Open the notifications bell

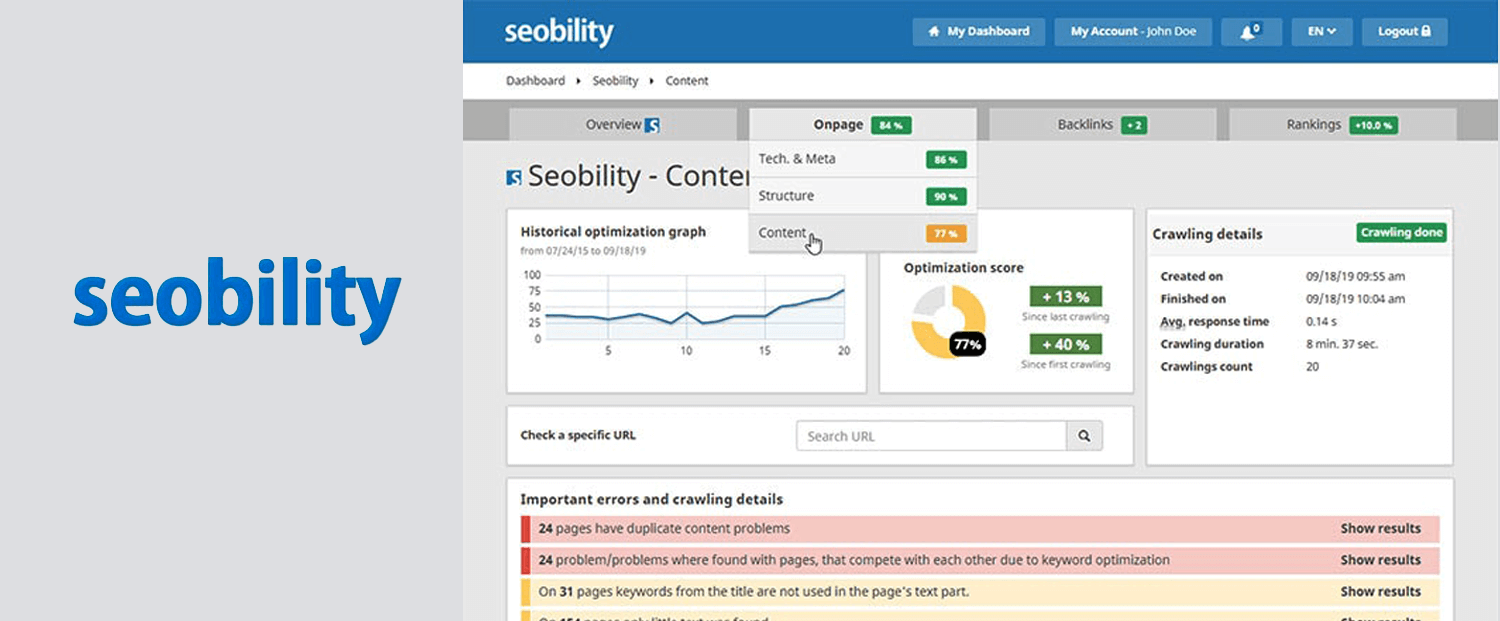pyautogui.click(x=1251, y=31)
